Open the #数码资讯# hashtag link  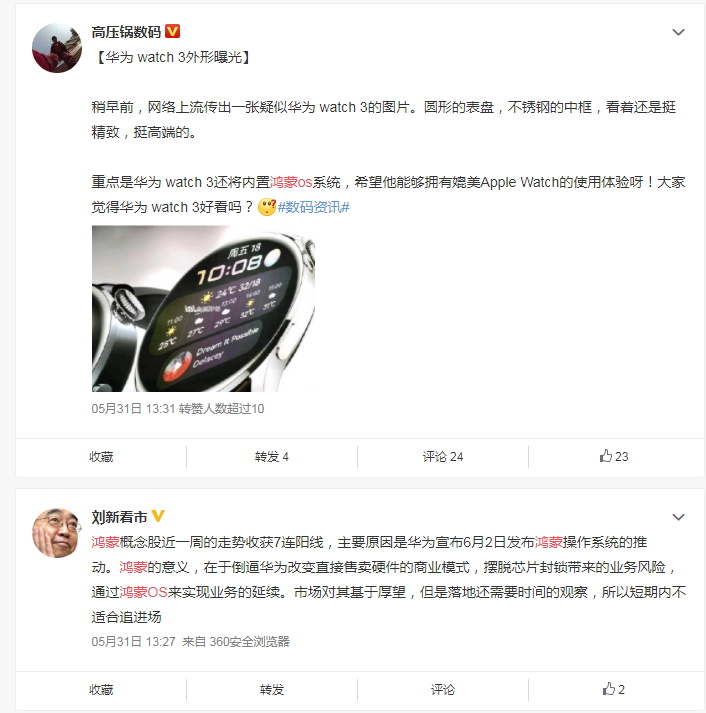[313, 207]
